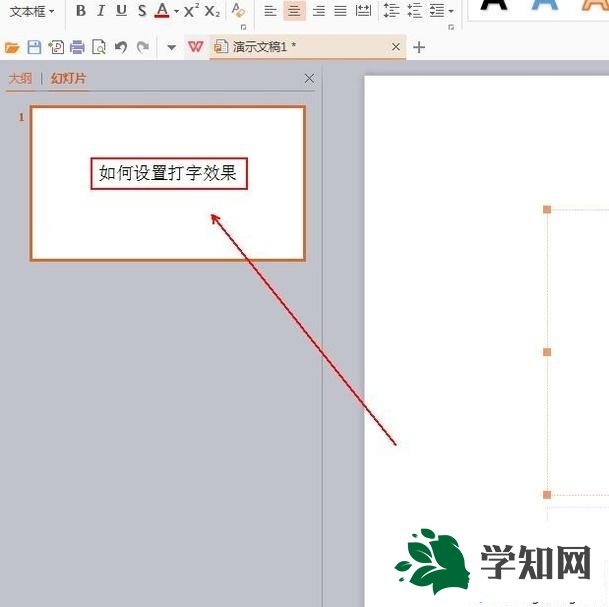Align text to the left
This screenshot has width=609, height=607.
click(270, 10)
